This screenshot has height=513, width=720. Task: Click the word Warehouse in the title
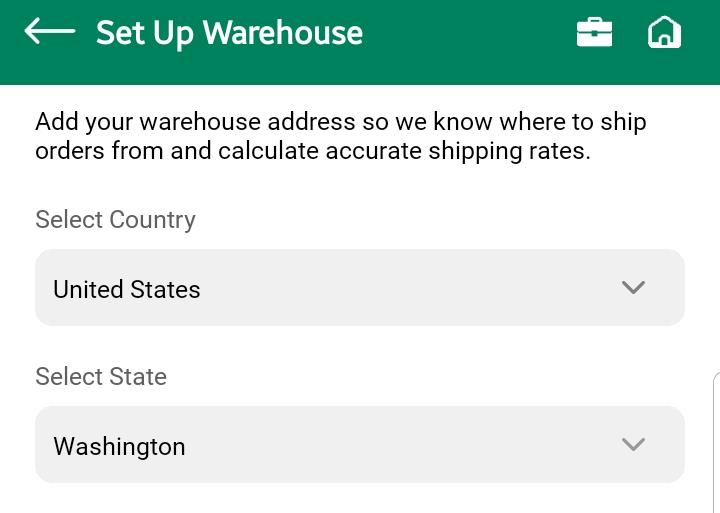(282, 33)
